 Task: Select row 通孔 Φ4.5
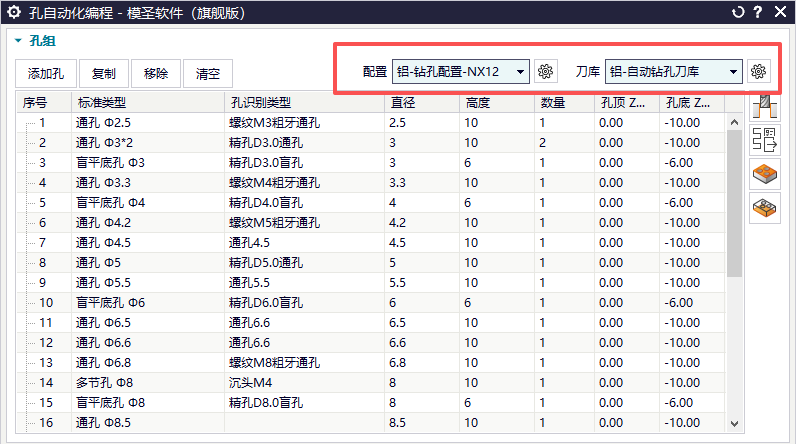[371, 243]
